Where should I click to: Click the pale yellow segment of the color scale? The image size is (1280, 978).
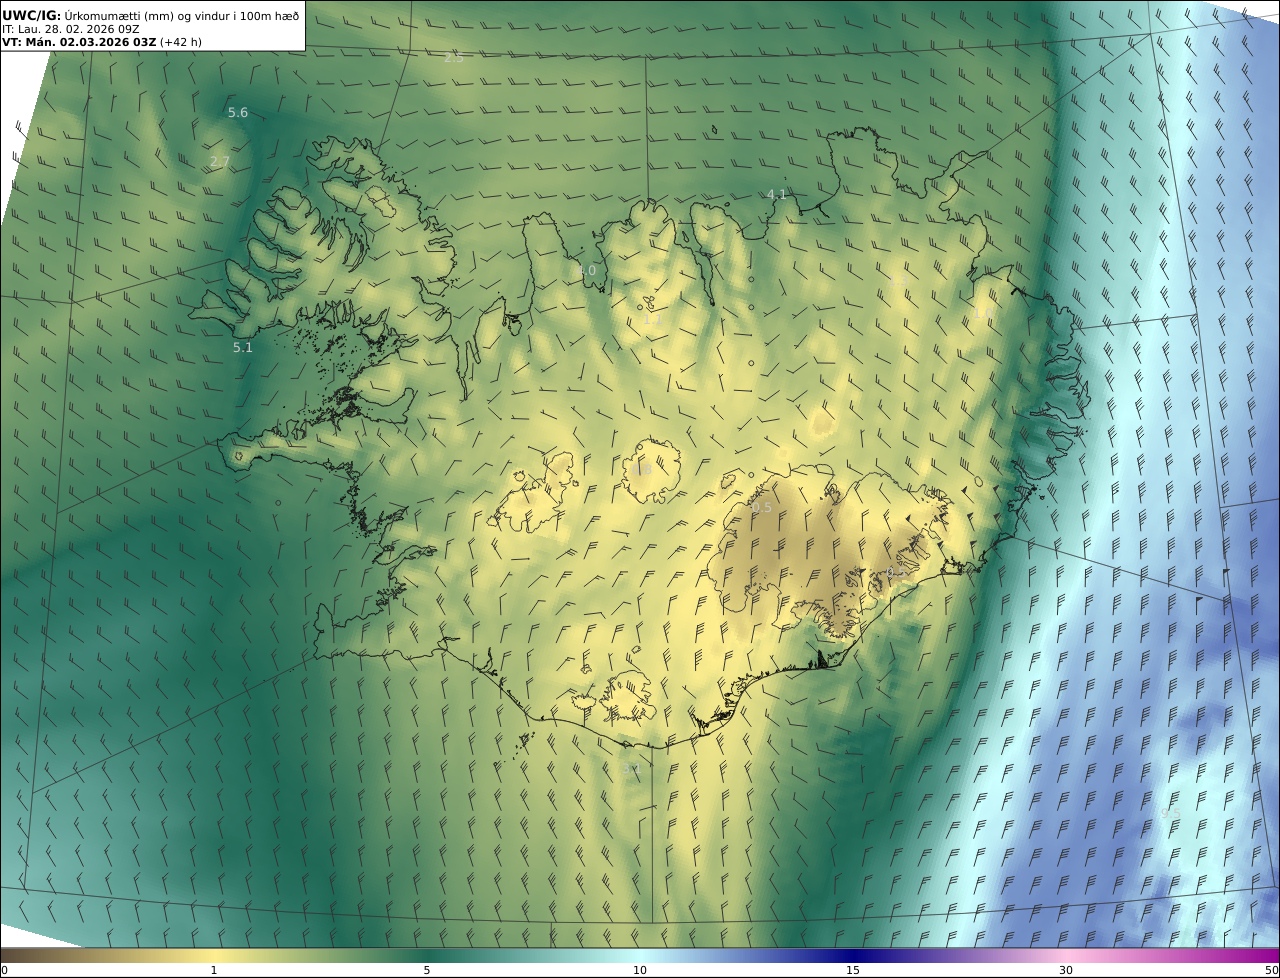(x=215, y=955)
